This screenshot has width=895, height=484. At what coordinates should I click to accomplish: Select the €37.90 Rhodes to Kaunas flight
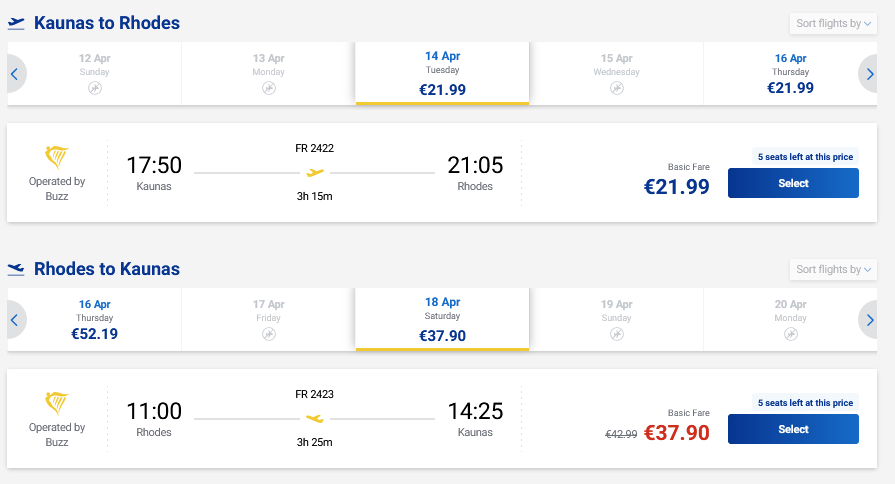point(793,429)
